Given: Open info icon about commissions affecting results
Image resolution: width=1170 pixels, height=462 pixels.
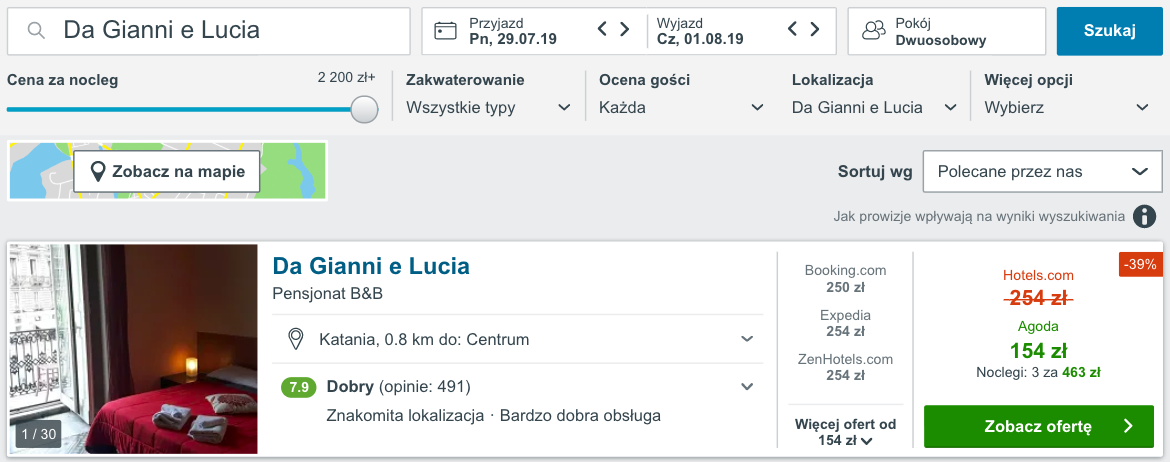Looking at the screenshot, I should coord(1144,216).
